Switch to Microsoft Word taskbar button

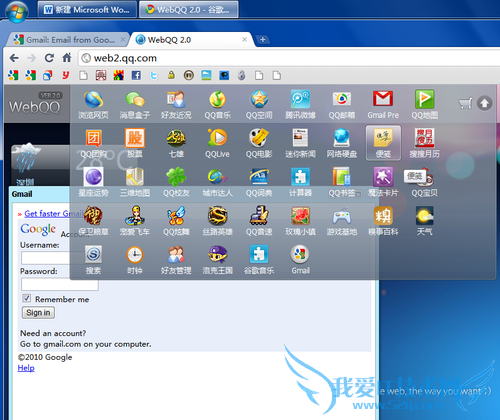click(x=87, y=9)
